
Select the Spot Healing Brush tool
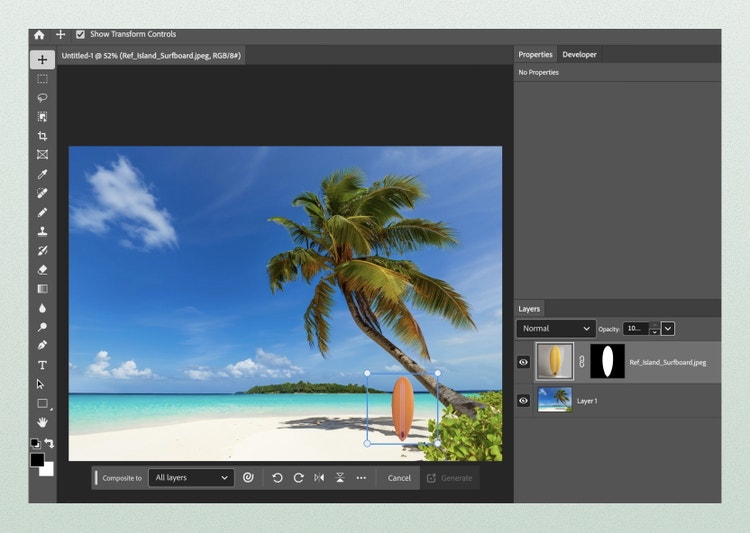[x=43, y=193]
